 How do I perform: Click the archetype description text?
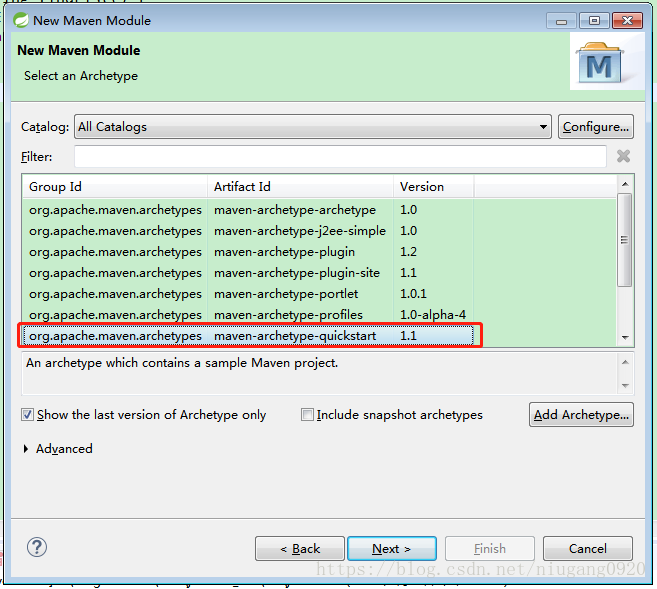[x=182, y=363]
